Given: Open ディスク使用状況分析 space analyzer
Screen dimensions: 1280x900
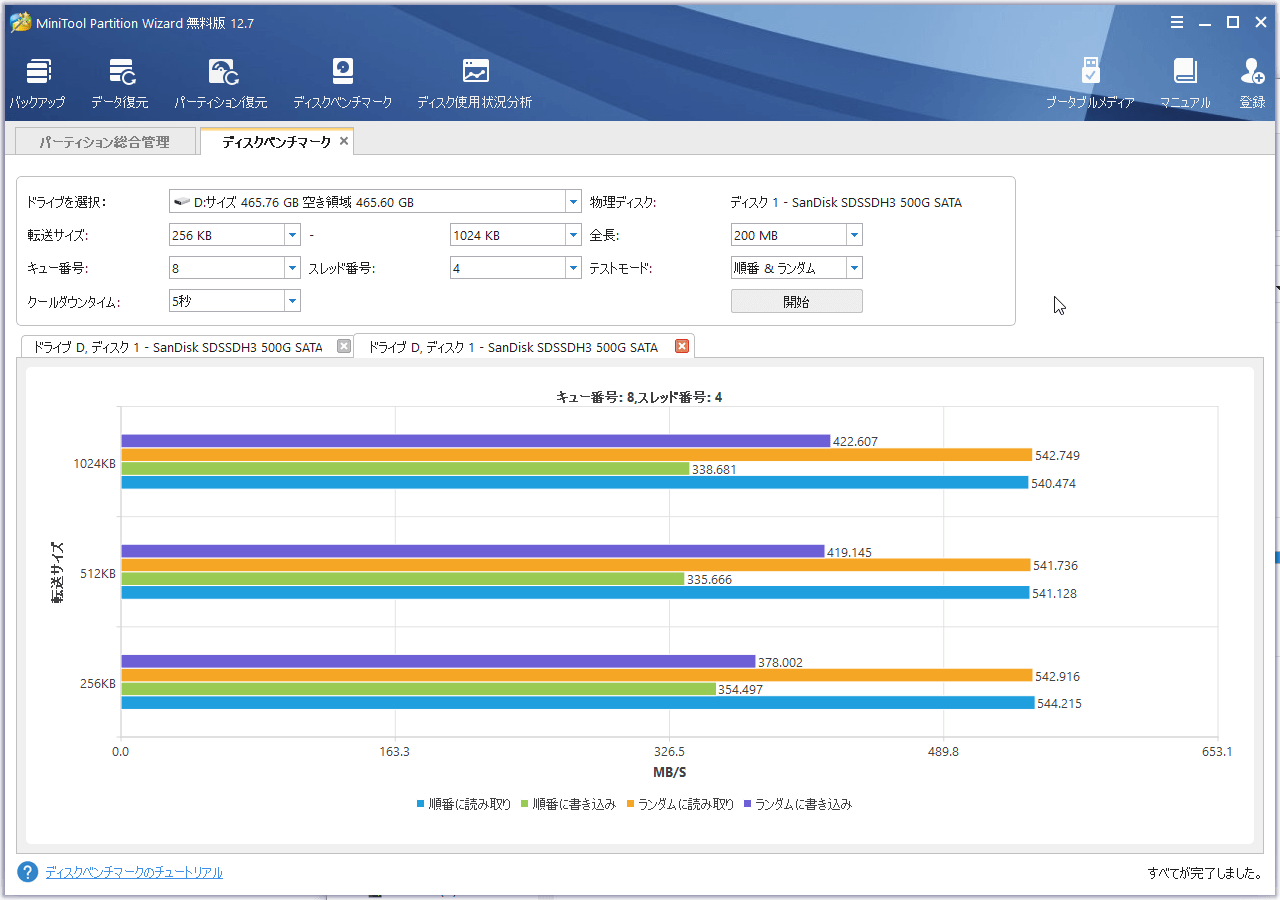Looking at the screenshot, I should [474, 83].
